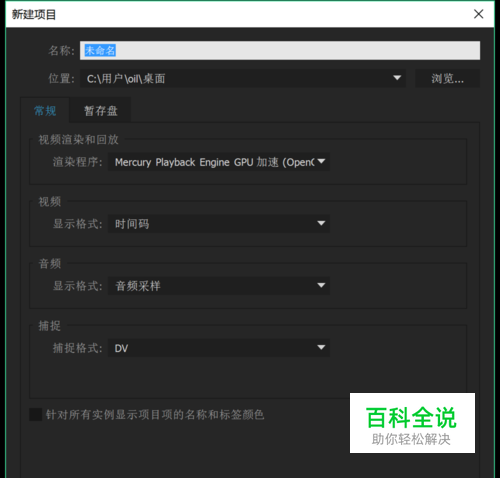Open the 渲染程序 renderer dropdown
The height and width of the screenshot is (478, 500).
[219, 162]
